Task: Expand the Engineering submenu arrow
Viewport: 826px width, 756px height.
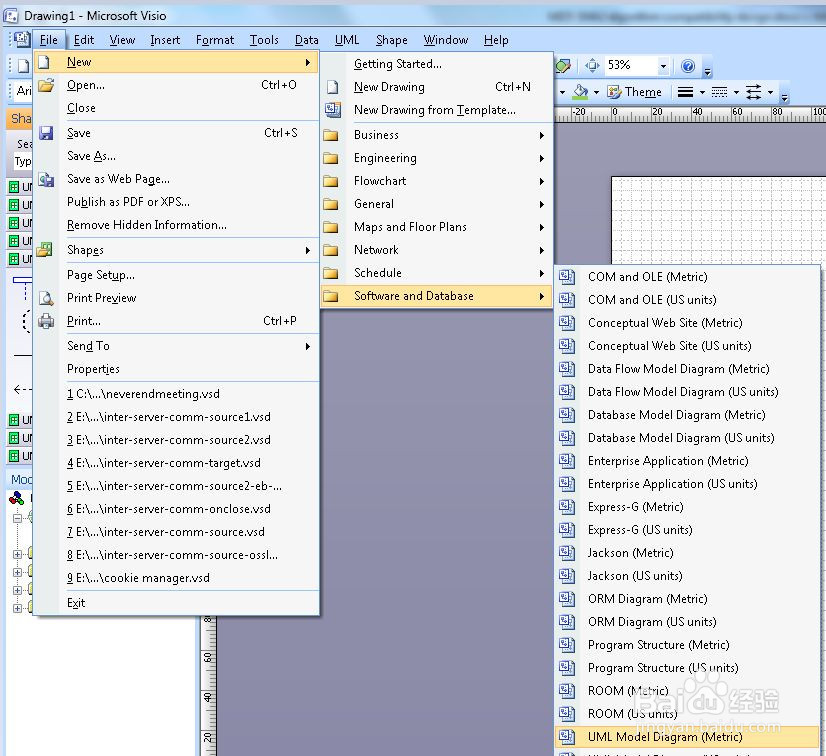Action: point(542,158)
